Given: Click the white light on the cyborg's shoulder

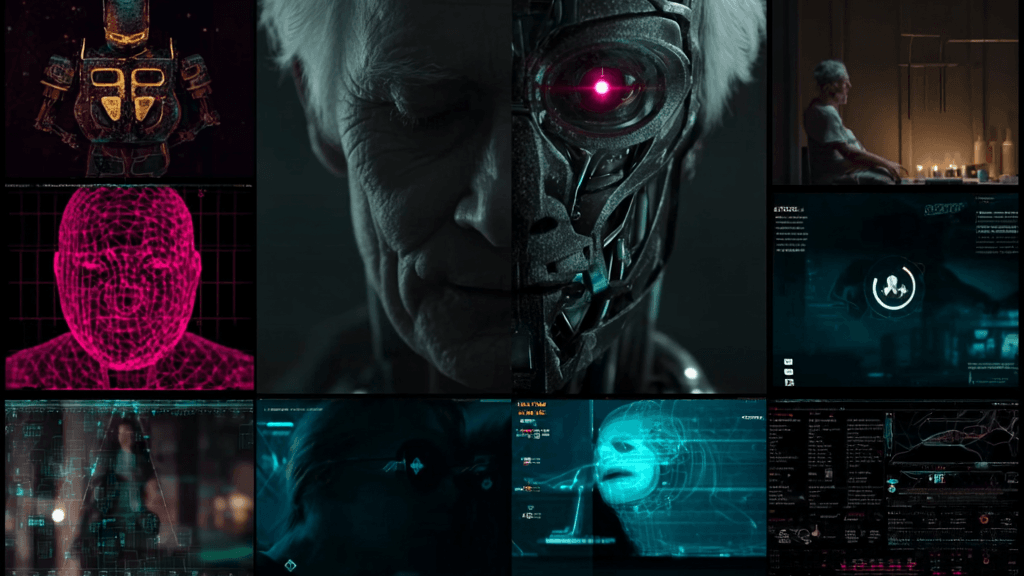Looking at the screenshot, I should (691, 373).
